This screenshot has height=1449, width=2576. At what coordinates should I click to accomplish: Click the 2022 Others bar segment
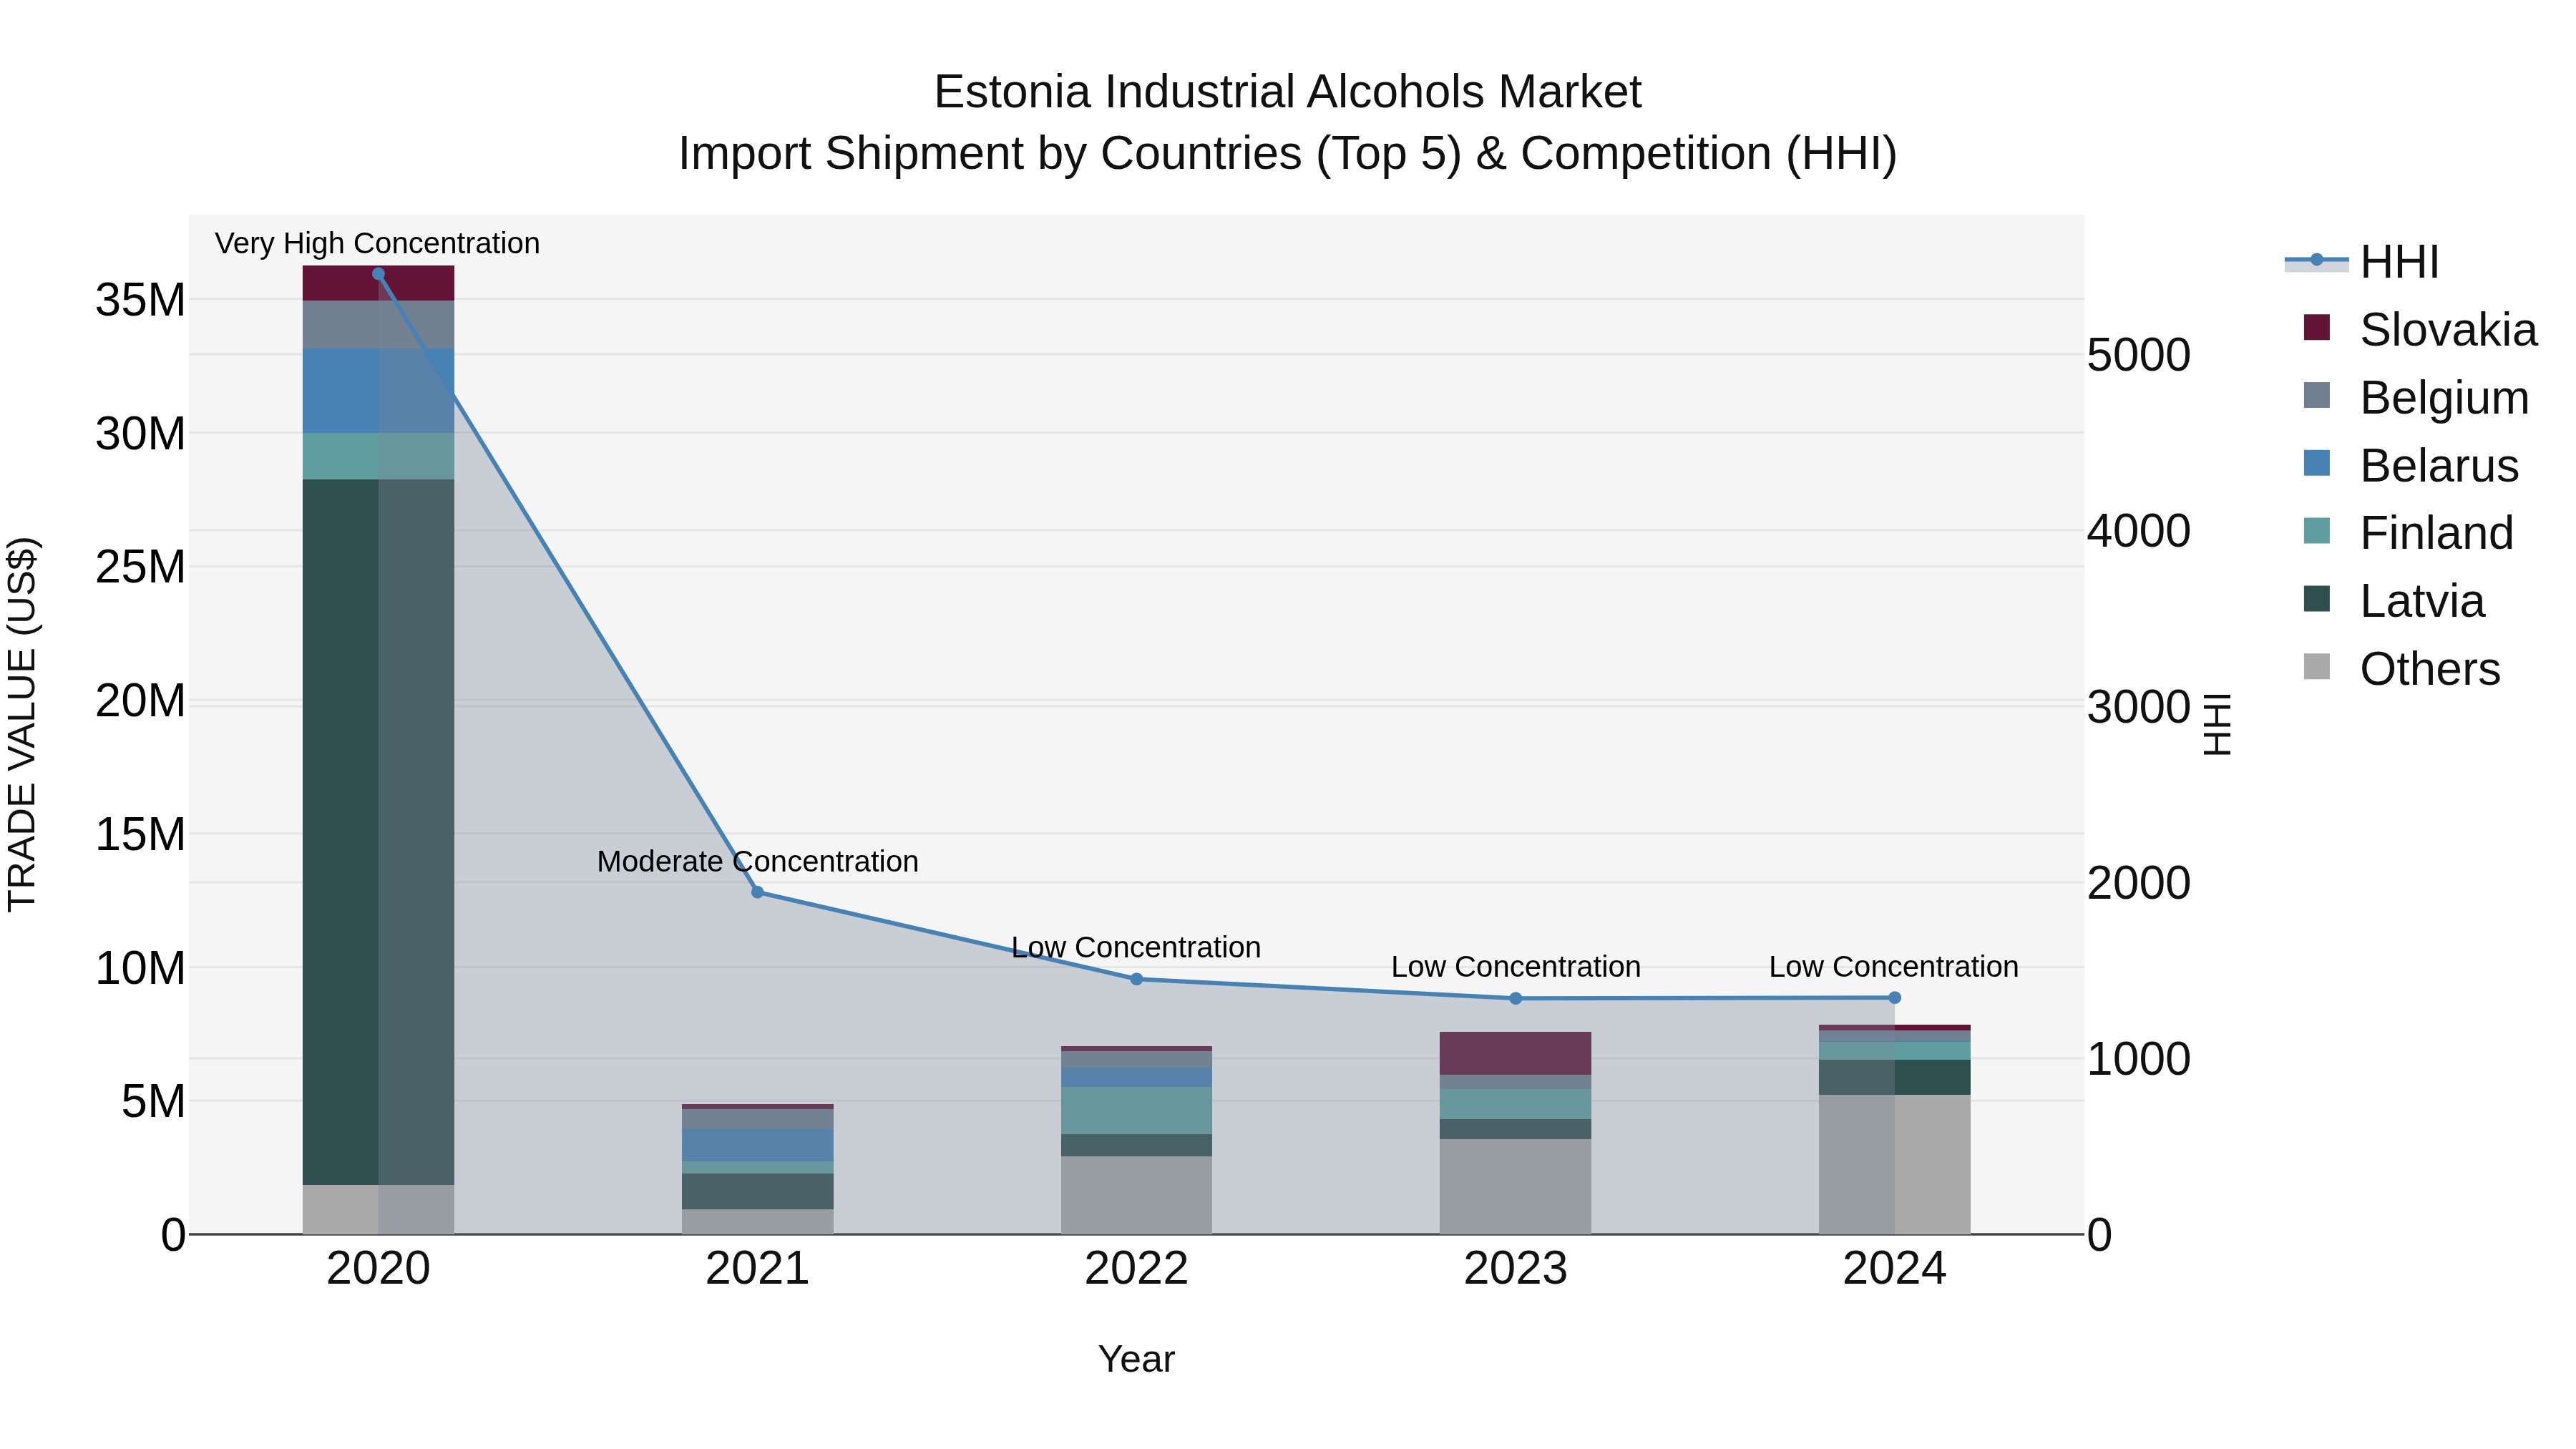point(1136,1195)
